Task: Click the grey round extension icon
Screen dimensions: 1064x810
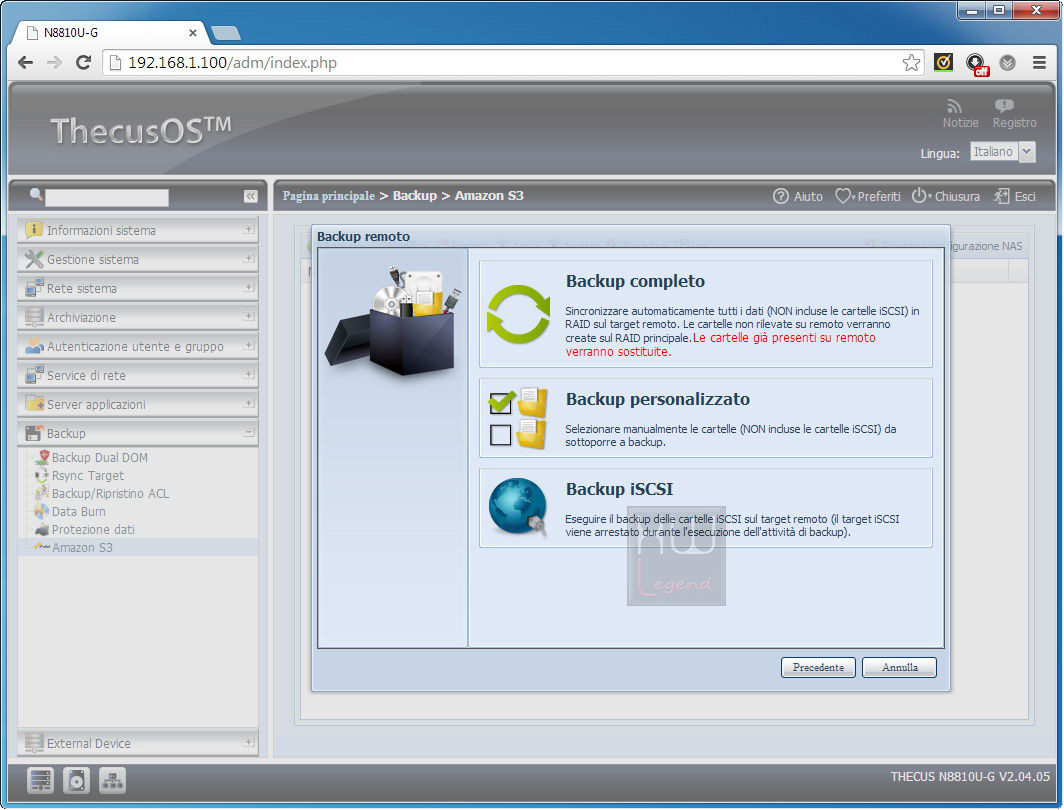Action: [x=1008, y=63]
